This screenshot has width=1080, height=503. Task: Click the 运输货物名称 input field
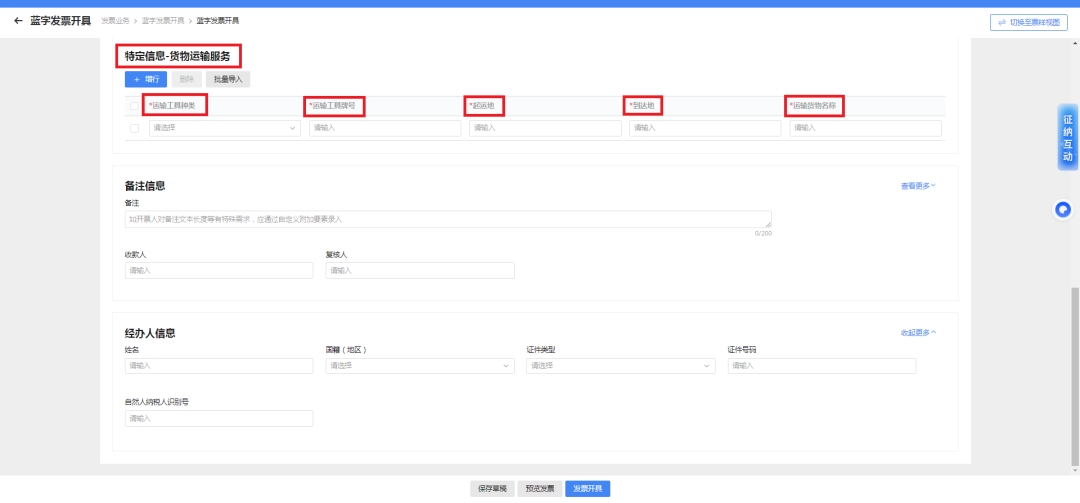coord(866,128)
